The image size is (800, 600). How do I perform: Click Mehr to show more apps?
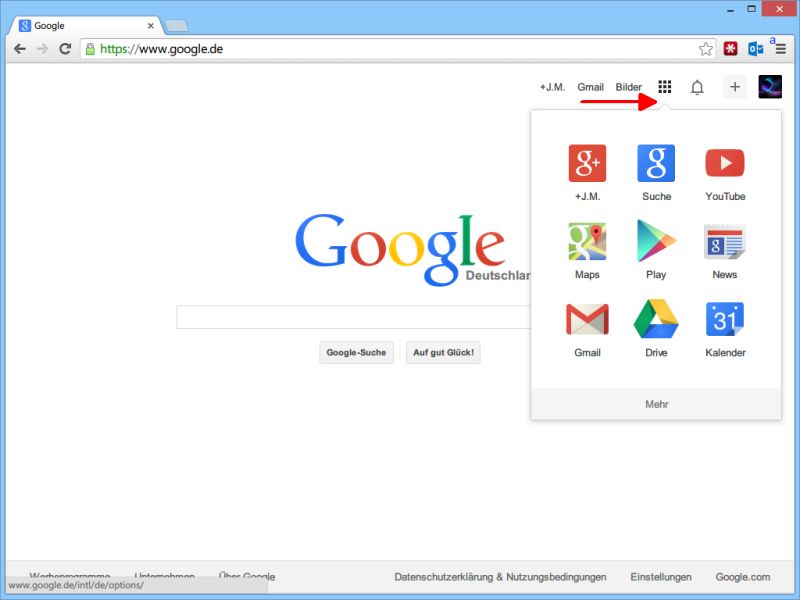pos(656,404)
